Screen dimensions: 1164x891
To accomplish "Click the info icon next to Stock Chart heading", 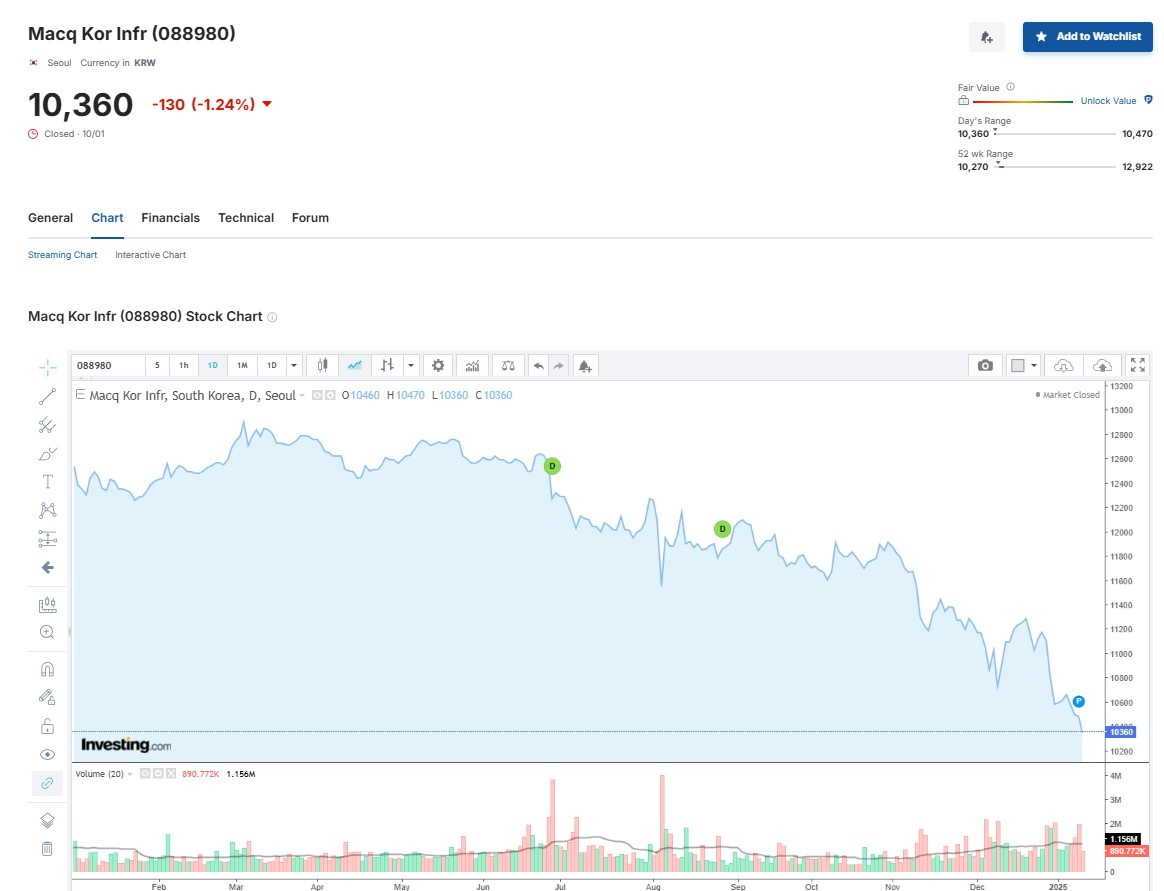I will click(272, 317).
